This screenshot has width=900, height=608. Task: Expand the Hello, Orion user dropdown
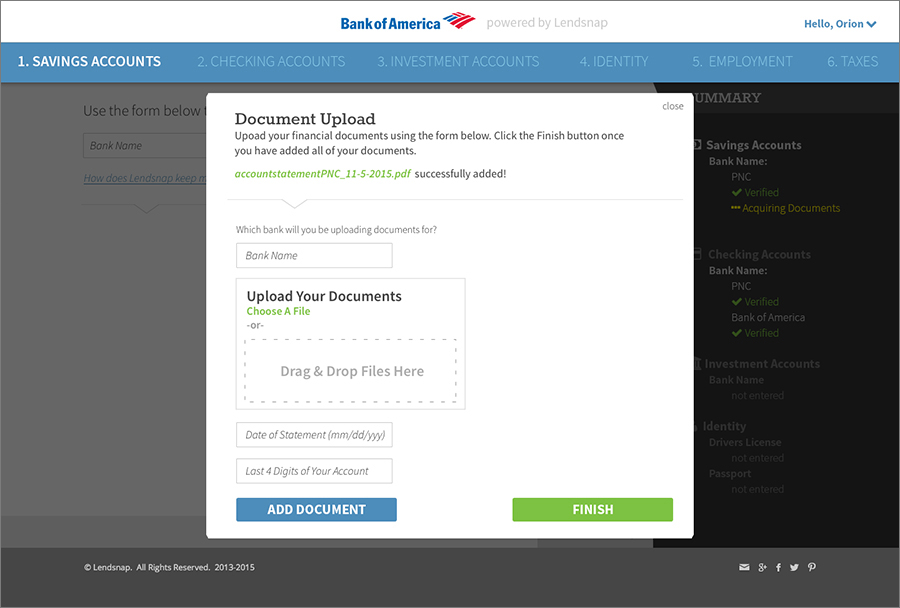[840, 24]
